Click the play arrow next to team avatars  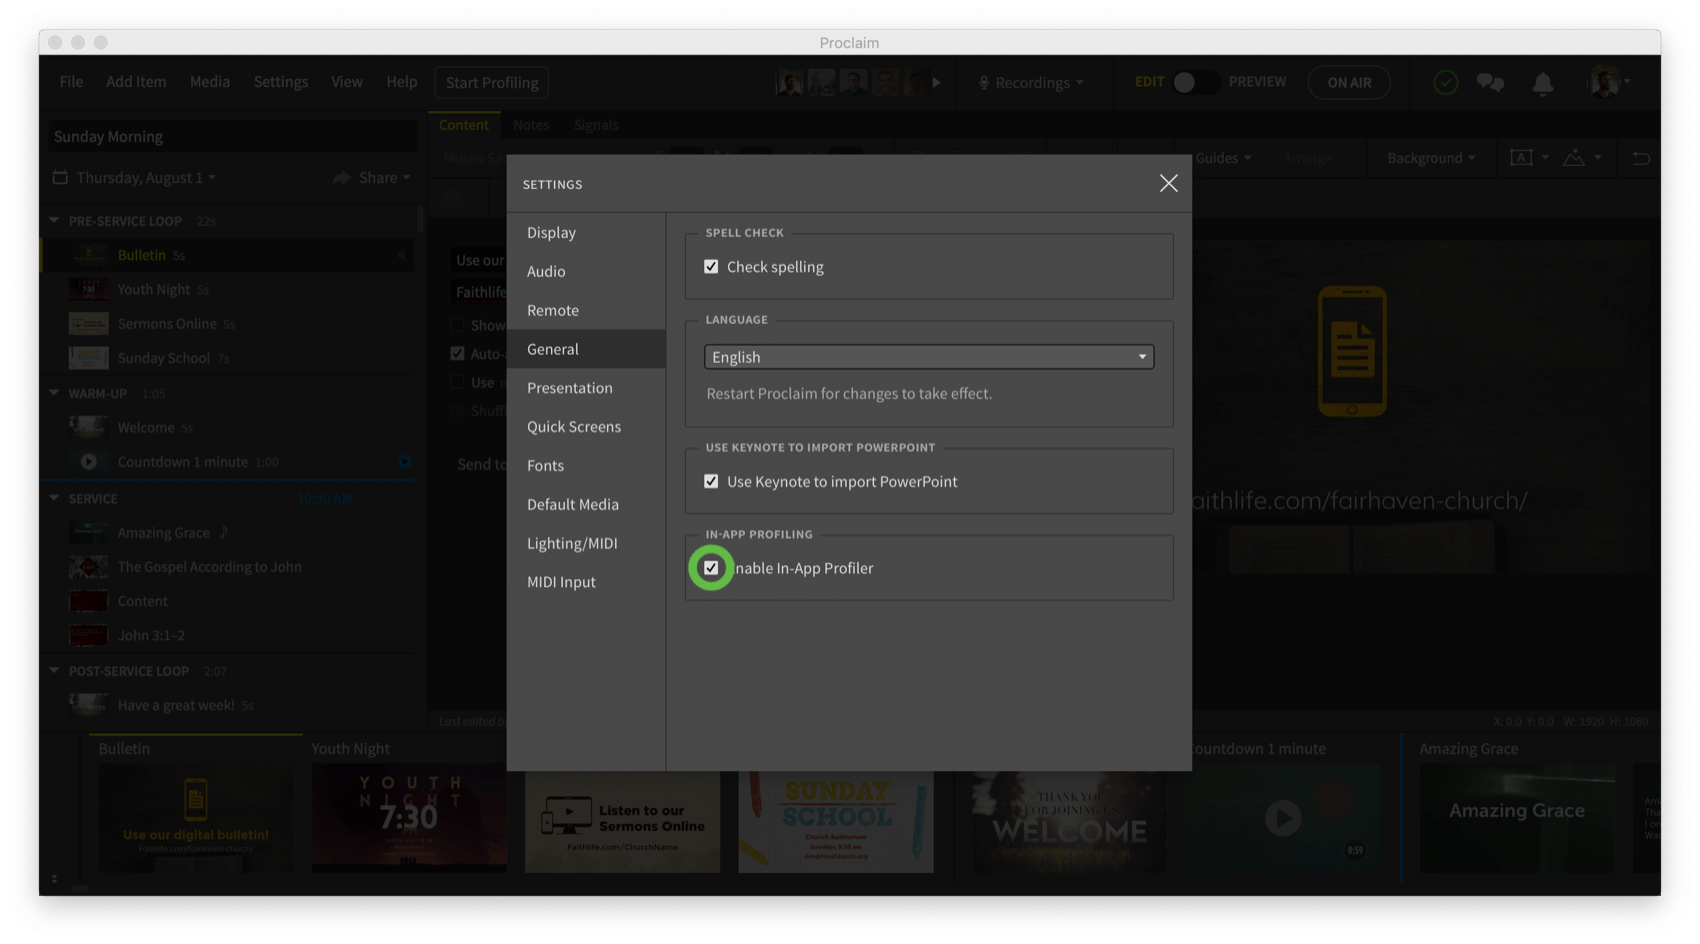(937, 83)
